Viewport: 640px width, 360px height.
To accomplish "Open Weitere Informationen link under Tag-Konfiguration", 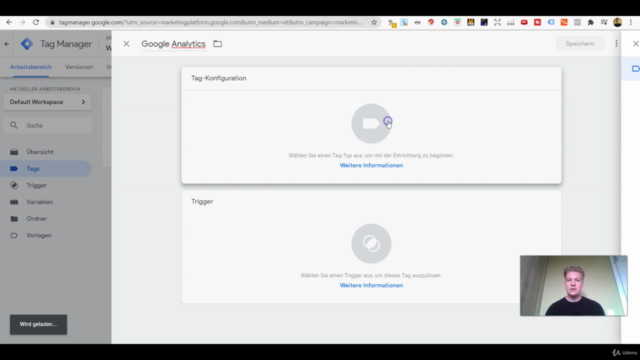I will [x=371, y=165].
